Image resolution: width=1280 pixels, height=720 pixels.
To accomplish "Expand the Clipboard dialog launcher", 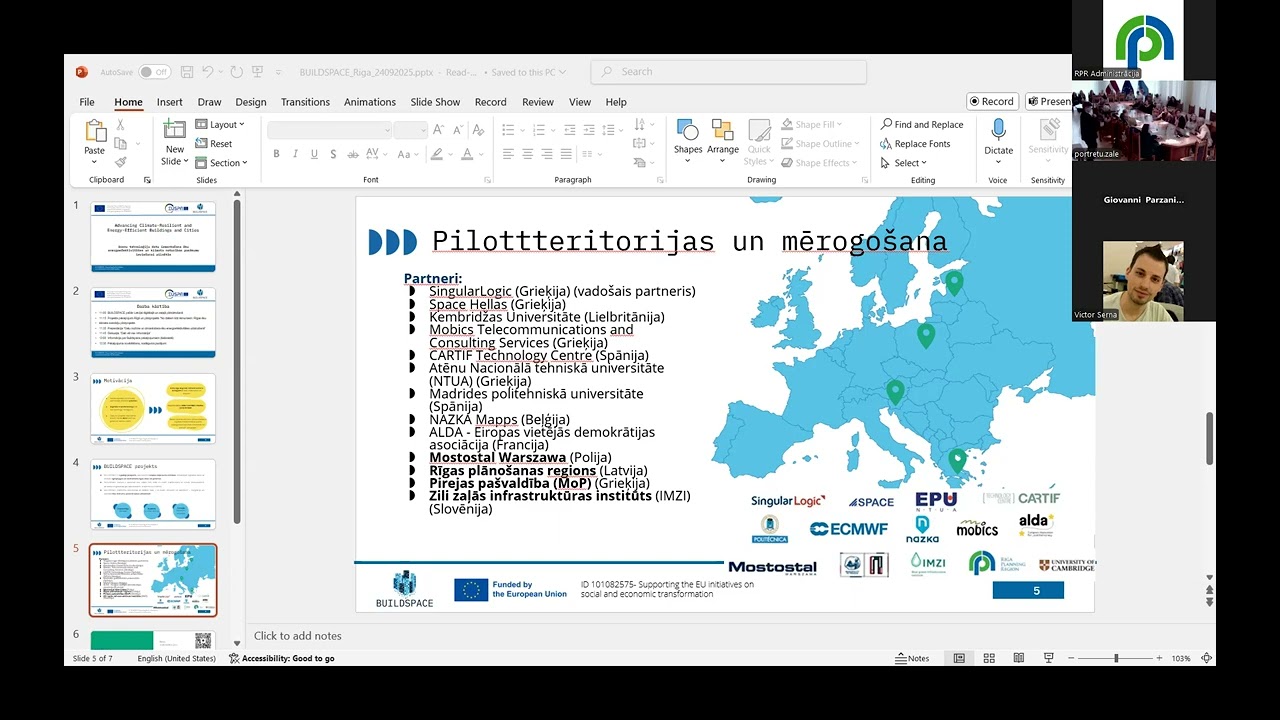I will [x=147, y=180].
